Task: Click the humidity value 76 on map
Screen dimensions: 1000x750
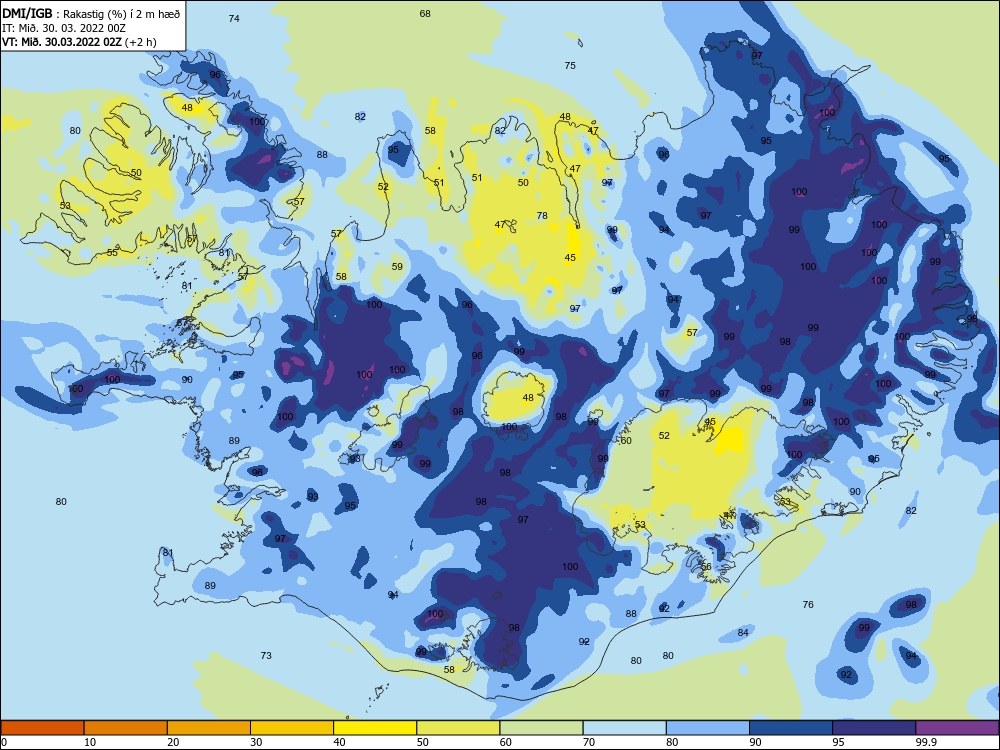Action: (x=808, y=604)
